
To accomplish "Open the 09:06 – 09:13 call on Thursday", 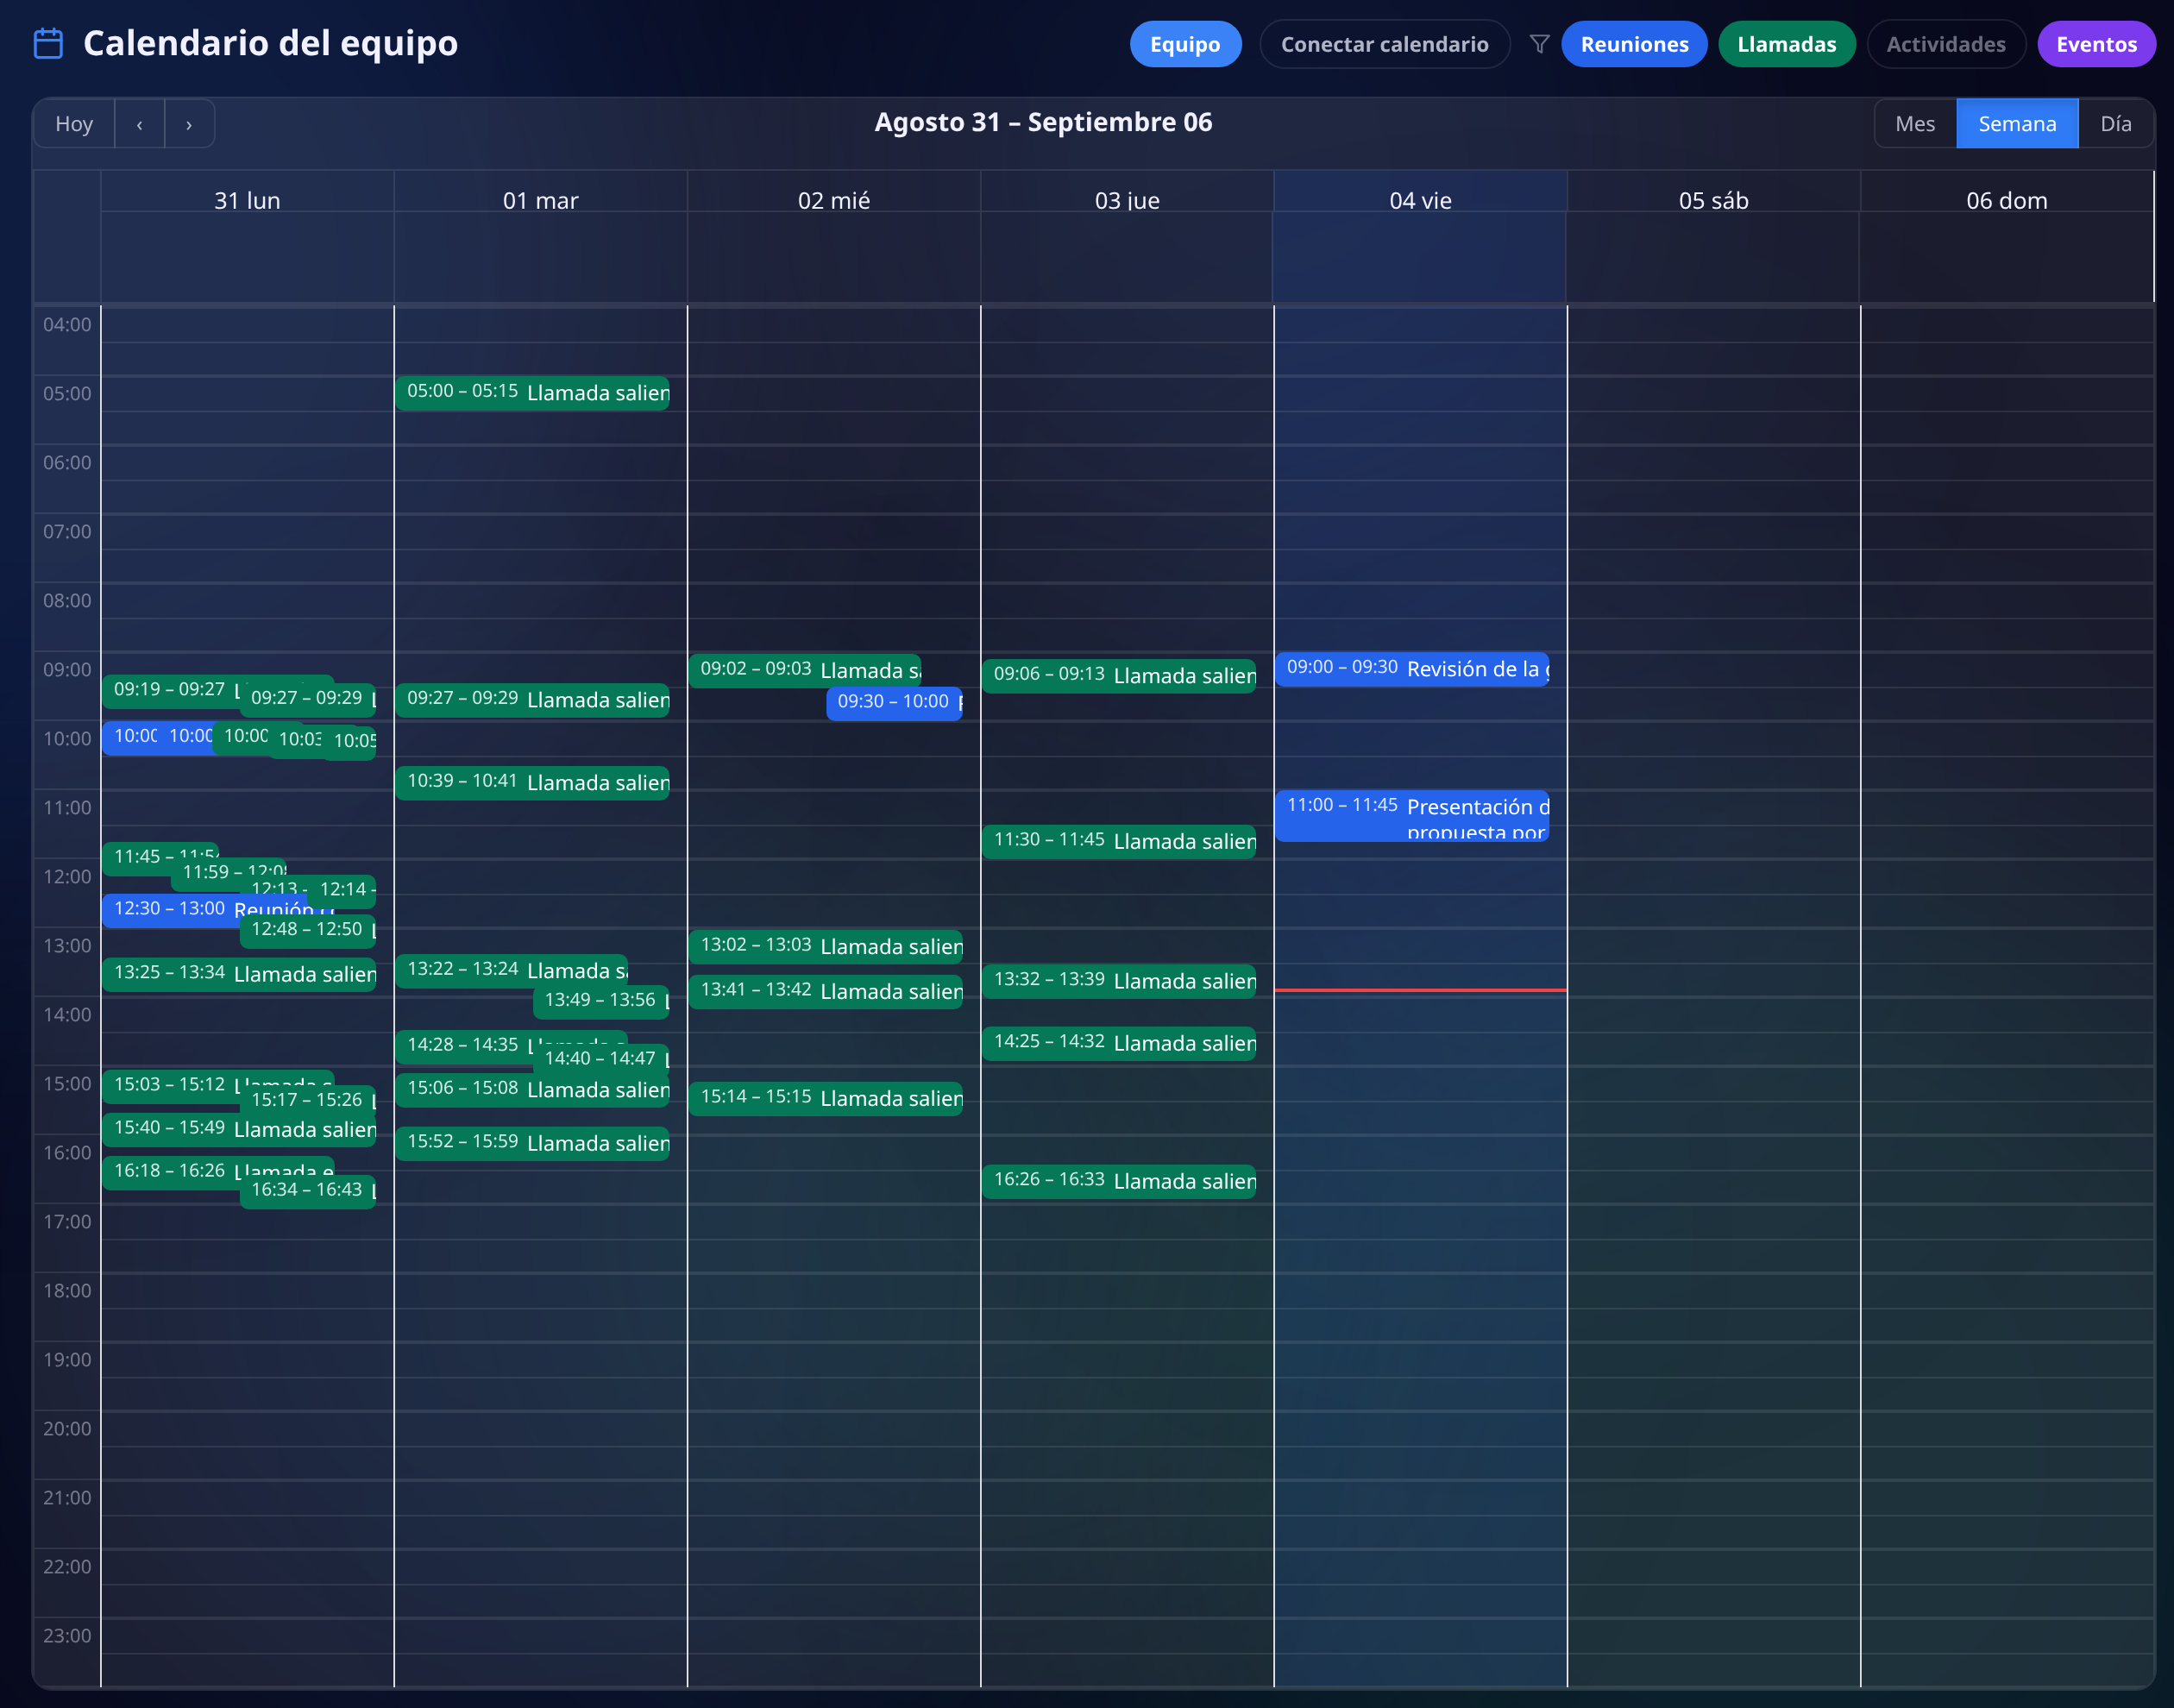I will (x=1119, y=676).
